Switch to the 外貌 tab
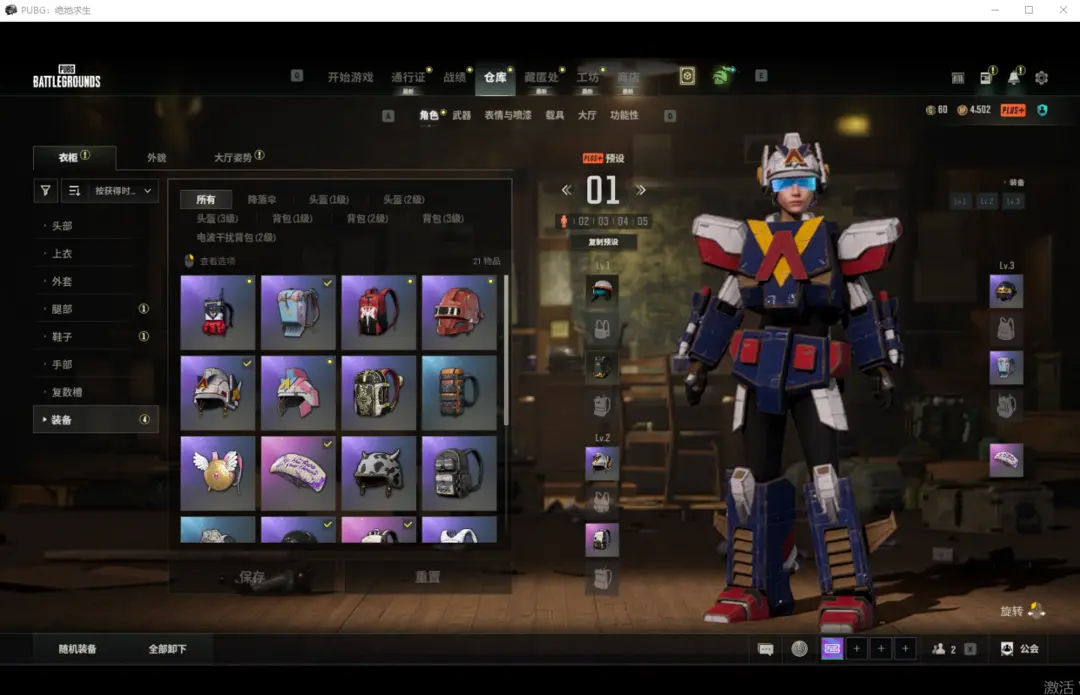Image resolution: width=1080 pixels, height=695 pixels. (156, 158)
